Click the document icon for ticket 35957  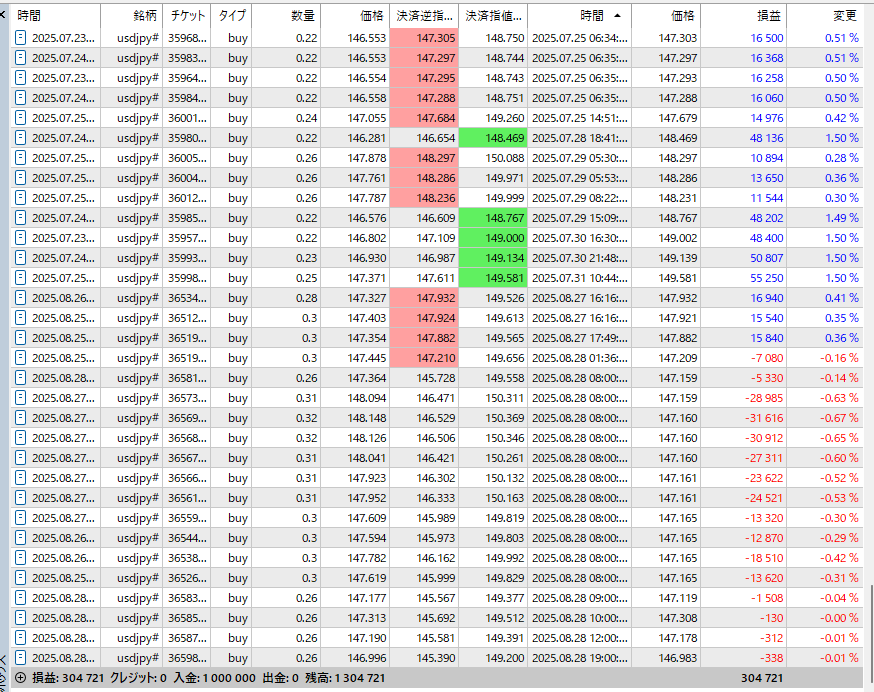tap(21, 238)
